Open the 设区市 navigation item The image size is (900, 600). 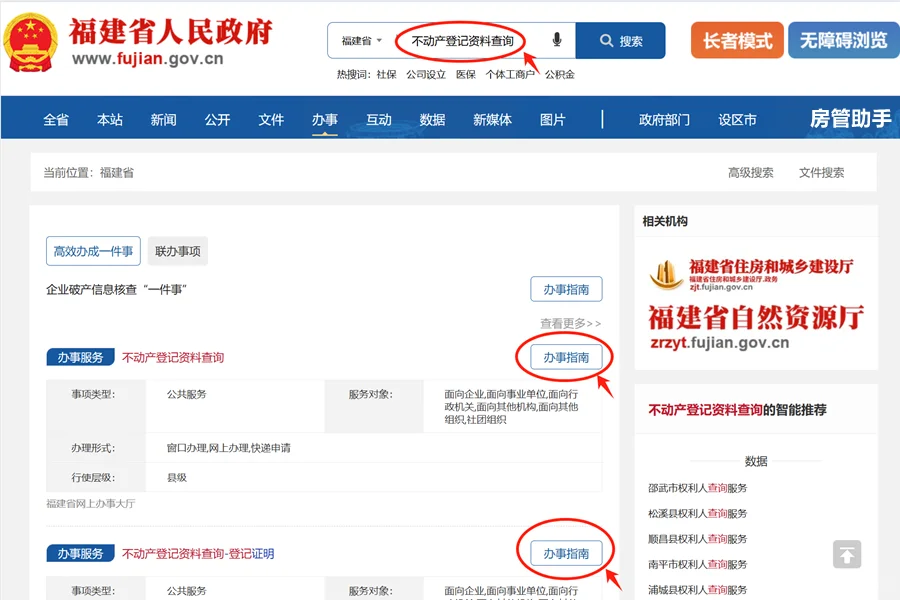point(738,119)
